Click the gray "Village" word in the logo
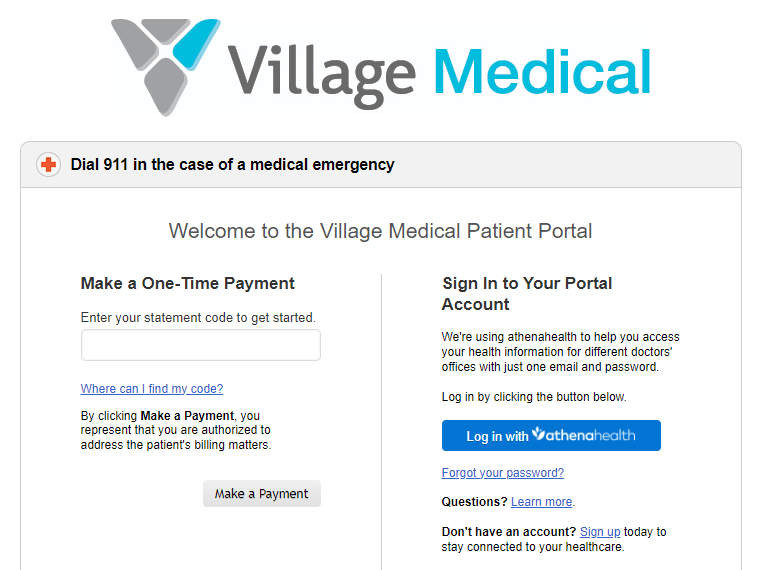Screen dimensions: 760x570 click(x=320, y=70)
